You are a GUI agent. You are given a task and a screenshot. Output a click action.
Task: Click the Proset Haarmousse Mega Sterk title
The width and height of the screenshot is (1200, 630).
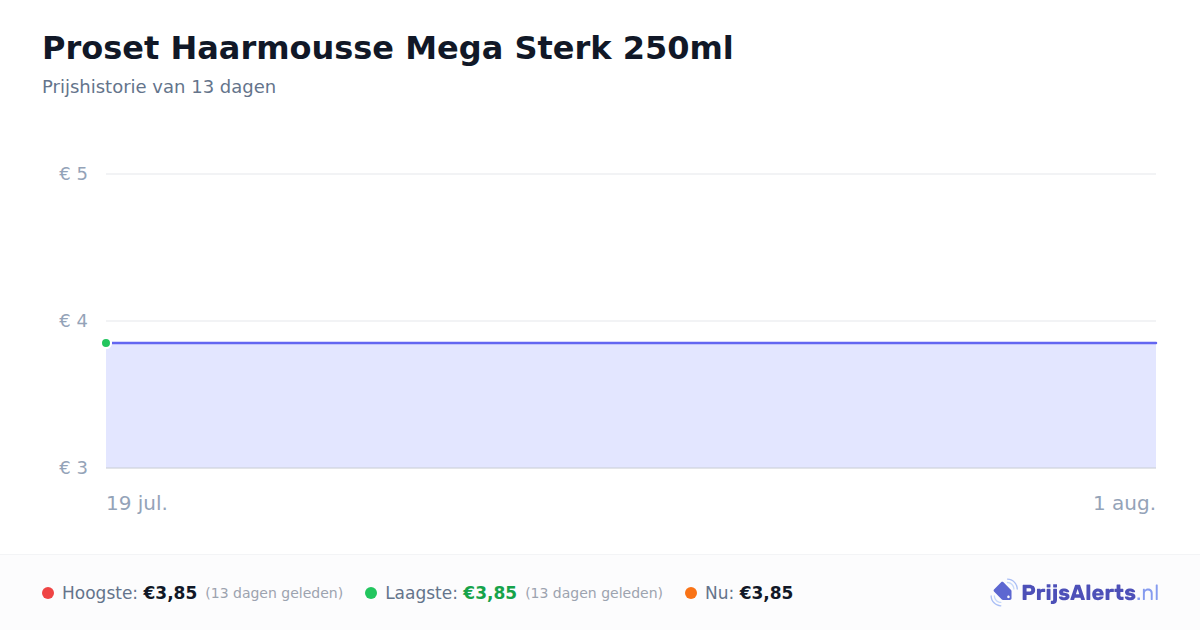click(x=388, y=48)
